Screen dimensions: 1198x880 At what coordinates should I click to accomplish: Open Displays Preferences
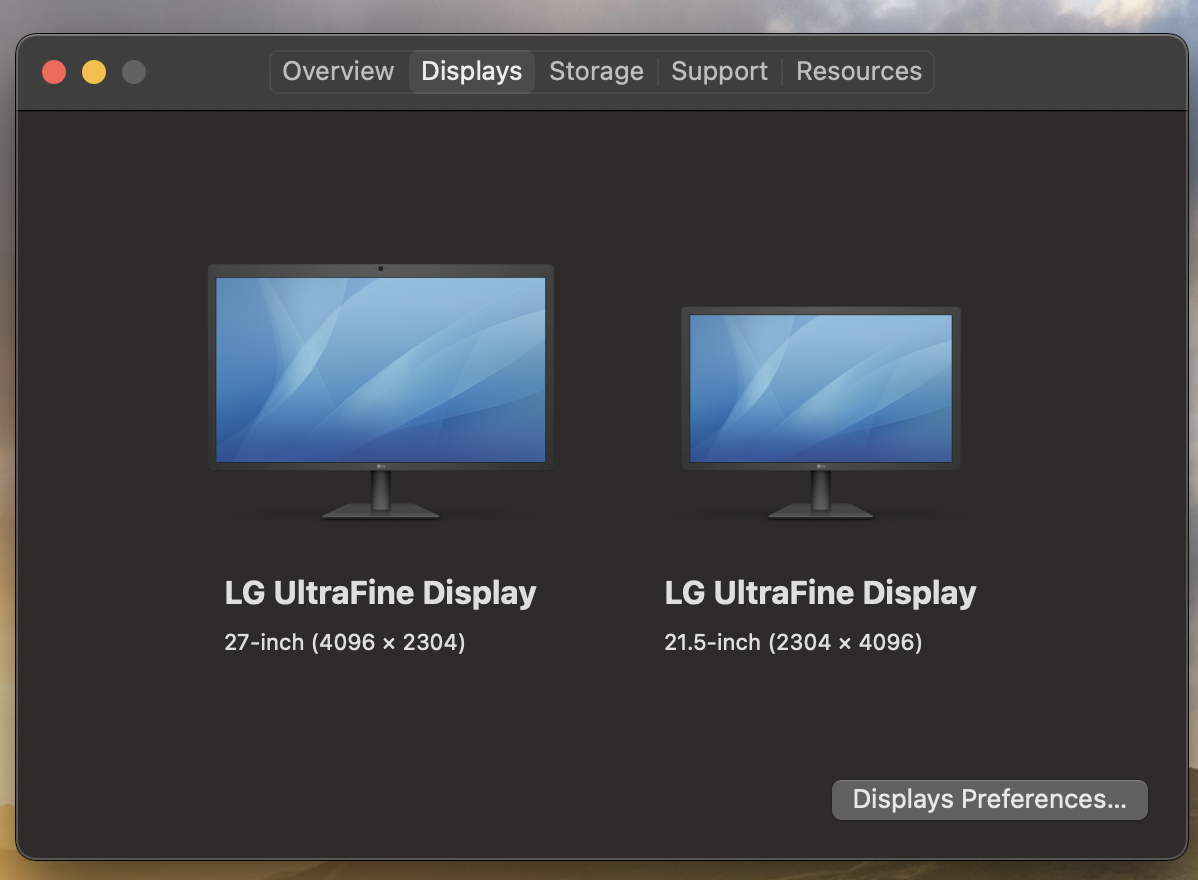[x=989, y=800]
